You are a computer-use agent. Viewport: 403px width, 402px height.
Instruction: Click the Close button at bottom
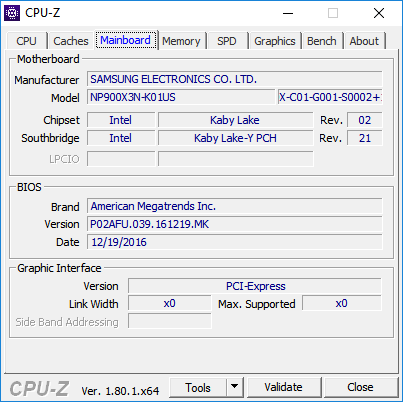[361, 387]
